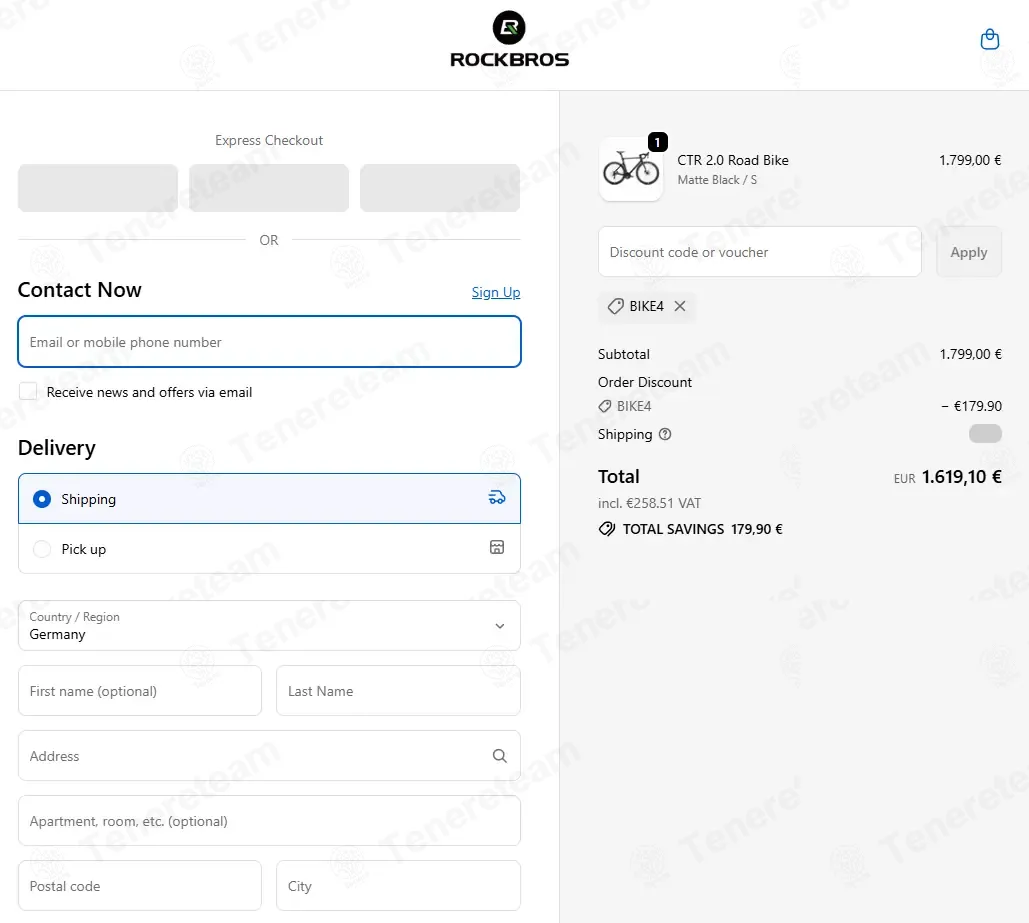Focus the Discount code or voucher field
Screen dimensions: 1029x923
pos(759,252)
